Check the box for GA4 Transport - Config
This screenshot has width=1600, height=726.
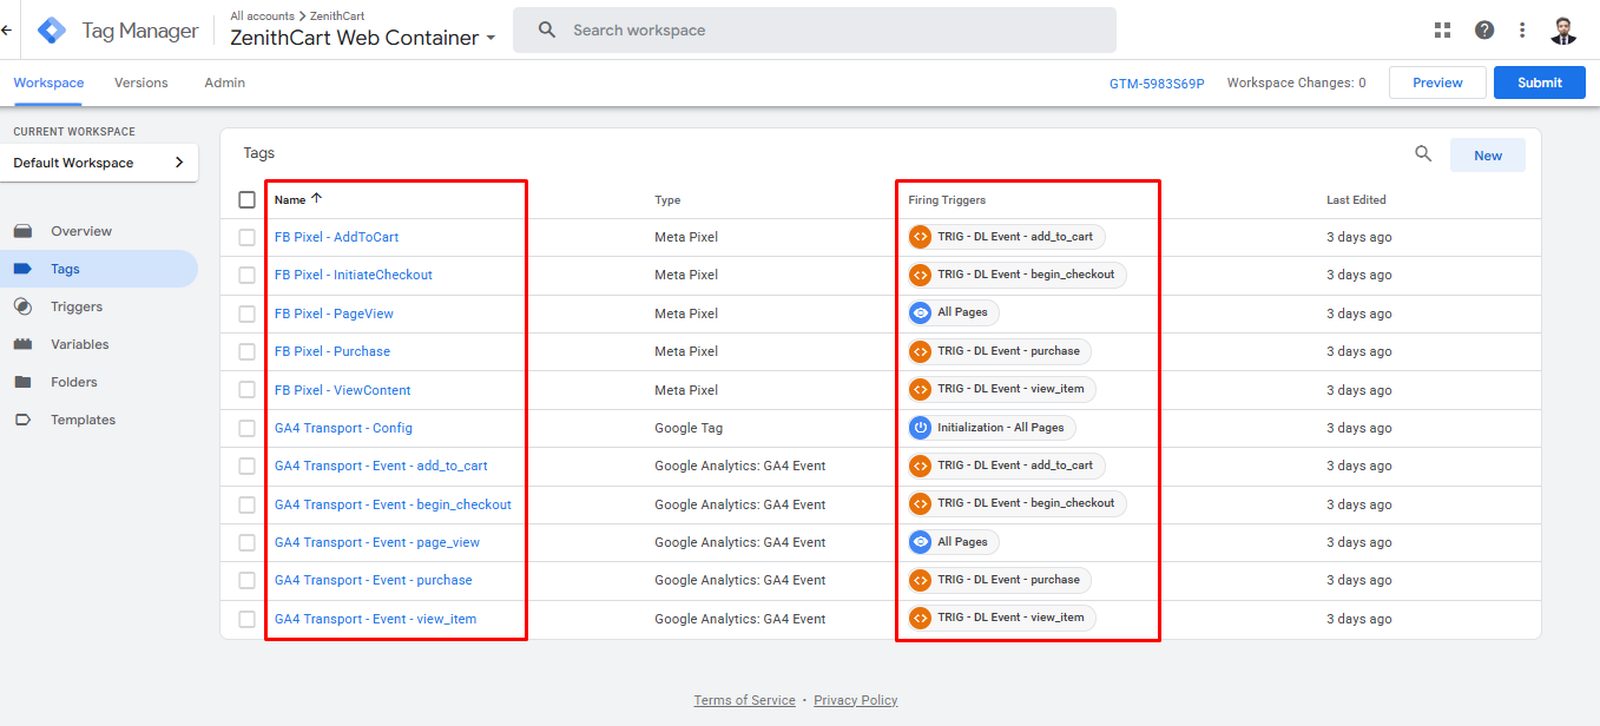click(x=247, y=428)
